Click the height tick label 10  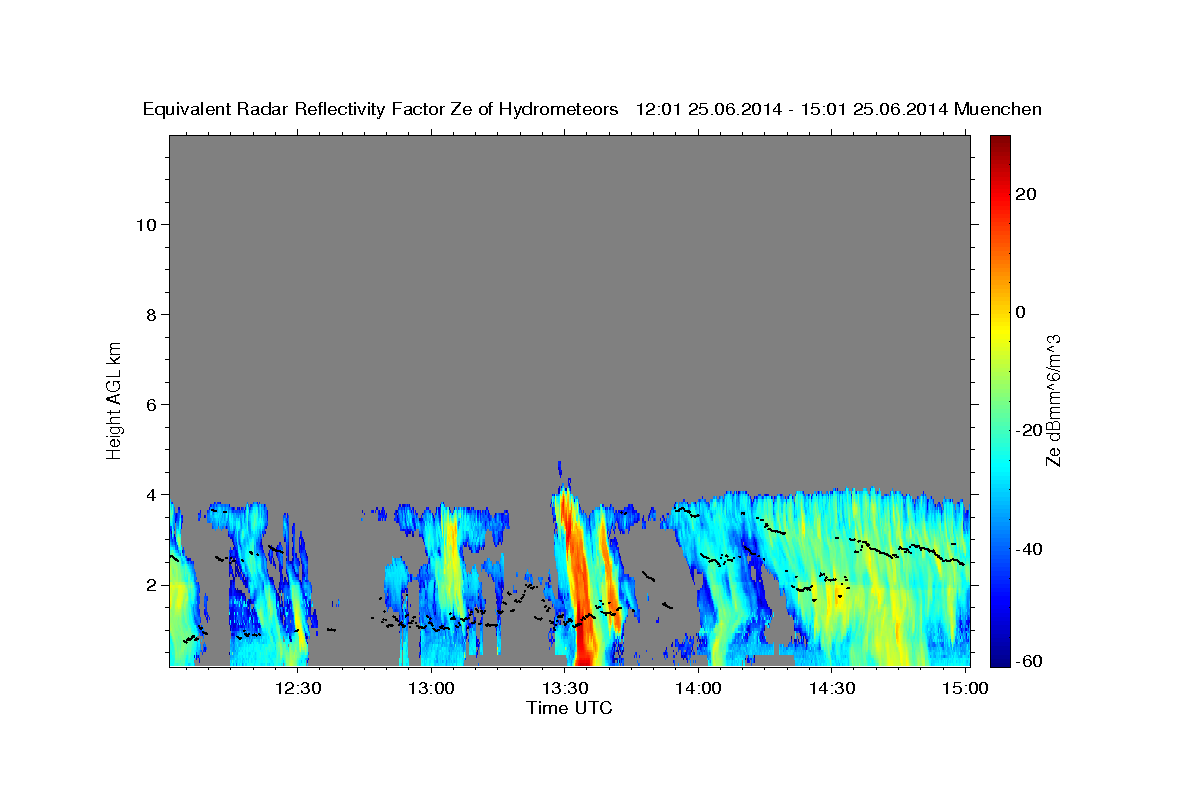tap(146, 224)
